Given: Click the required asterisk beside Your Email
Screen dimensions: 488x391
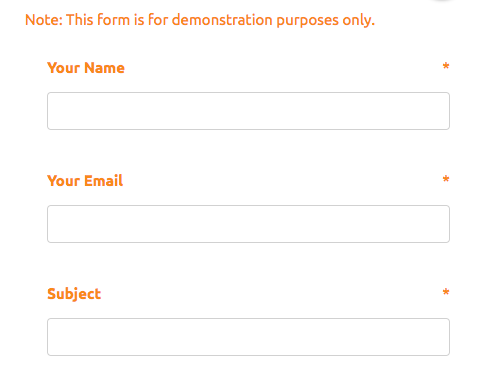Looking at the screenshot, I should pos(446,179).
